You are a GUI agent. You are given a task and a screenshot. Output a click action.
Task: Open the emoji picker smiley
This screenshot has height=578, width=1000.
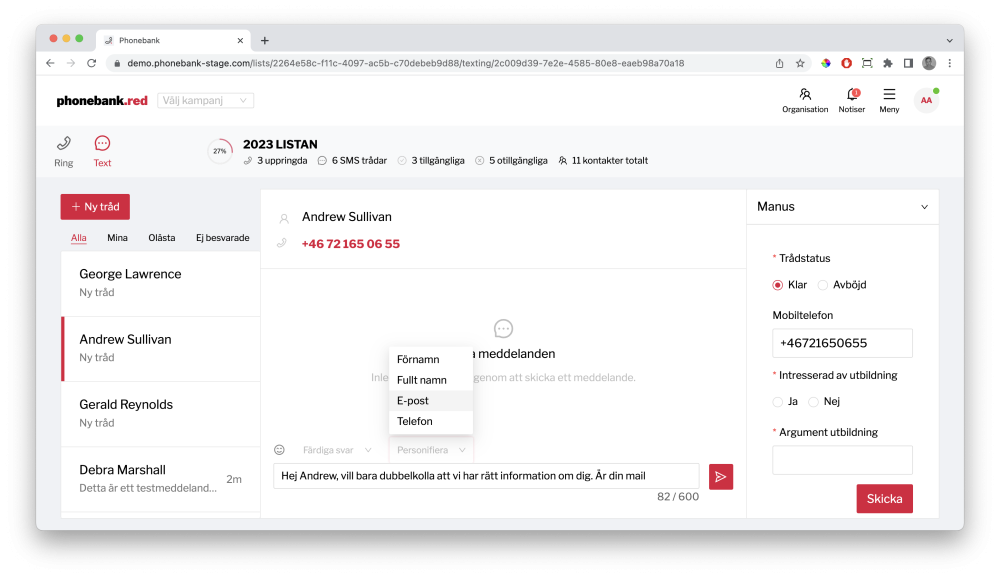[x=280, y=450]
